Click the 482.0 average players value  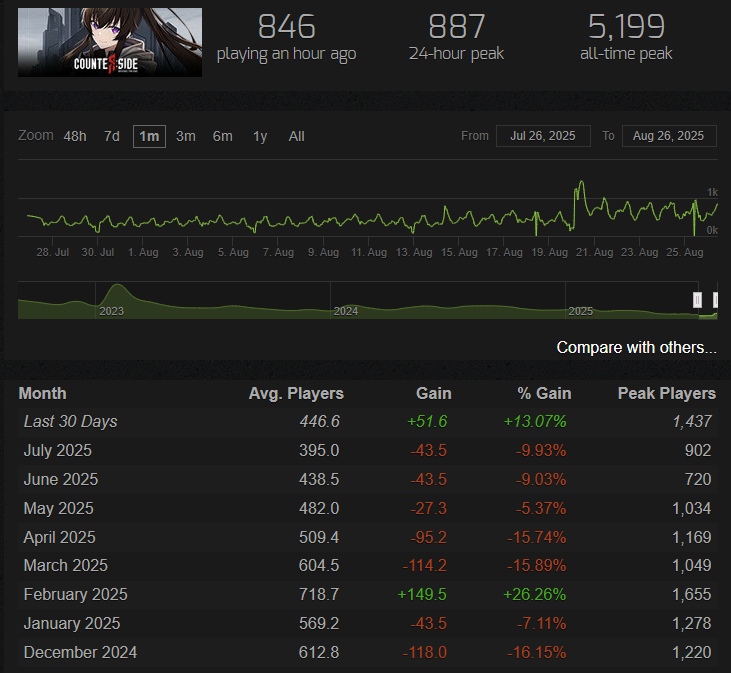click(x=319, y=508)
